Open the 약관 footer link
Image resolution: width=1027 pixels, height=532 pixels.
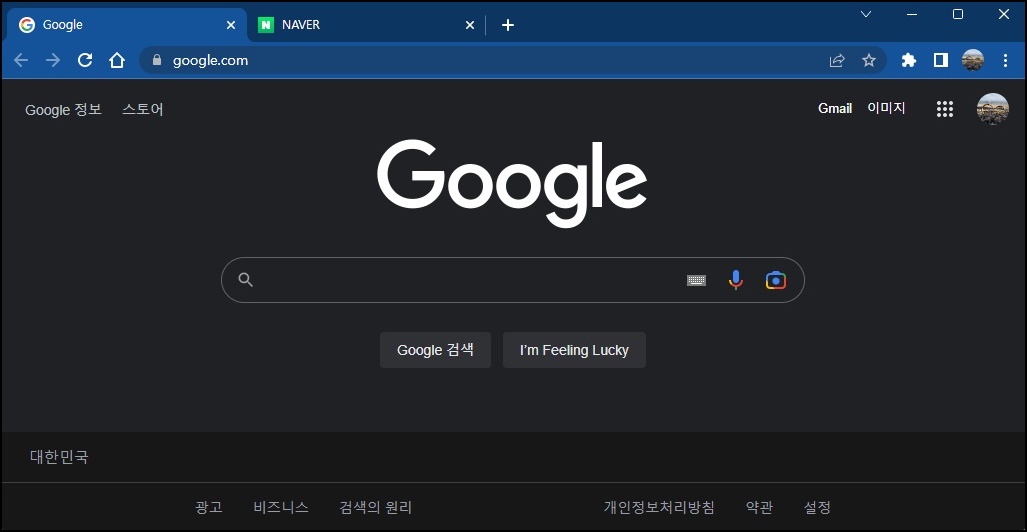coord(759,507)
